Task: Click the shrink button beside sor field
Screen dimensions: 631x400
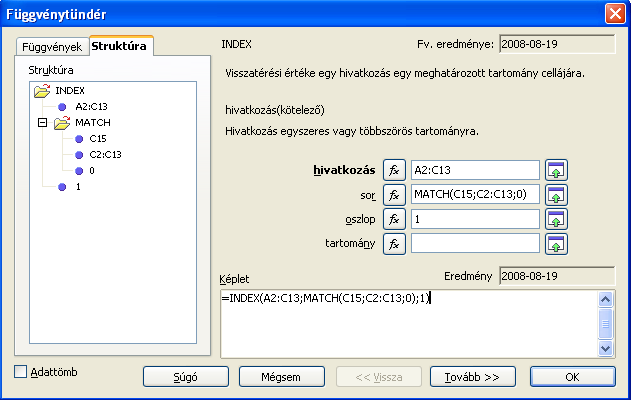Action: tap(556, 195)
